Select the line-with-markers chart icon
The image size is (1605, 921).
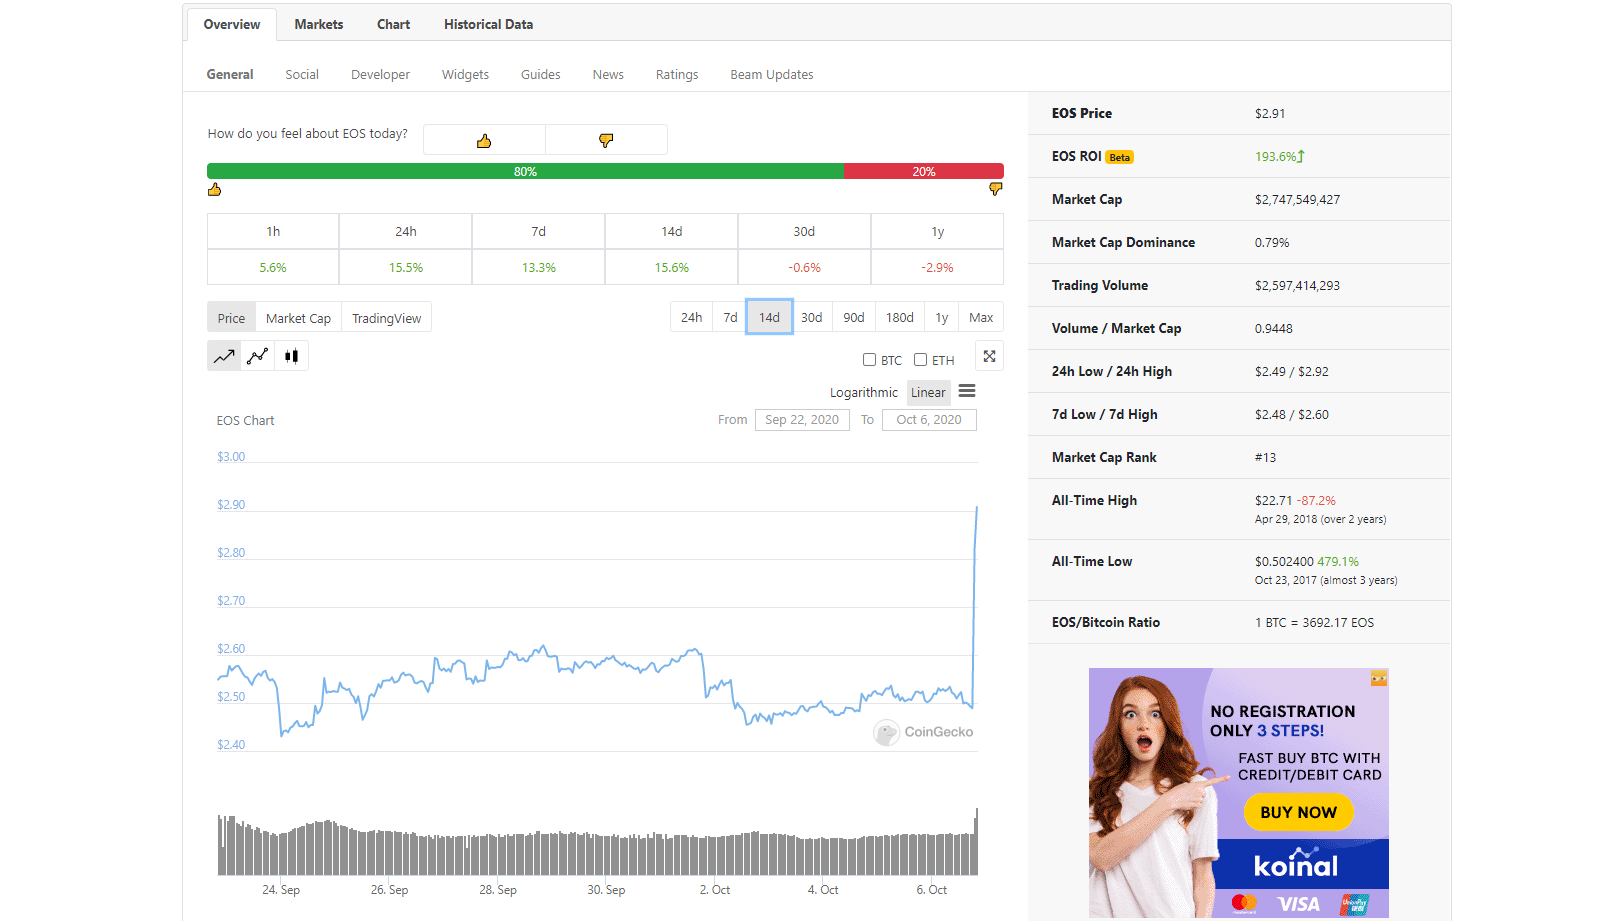coord(258,356)
